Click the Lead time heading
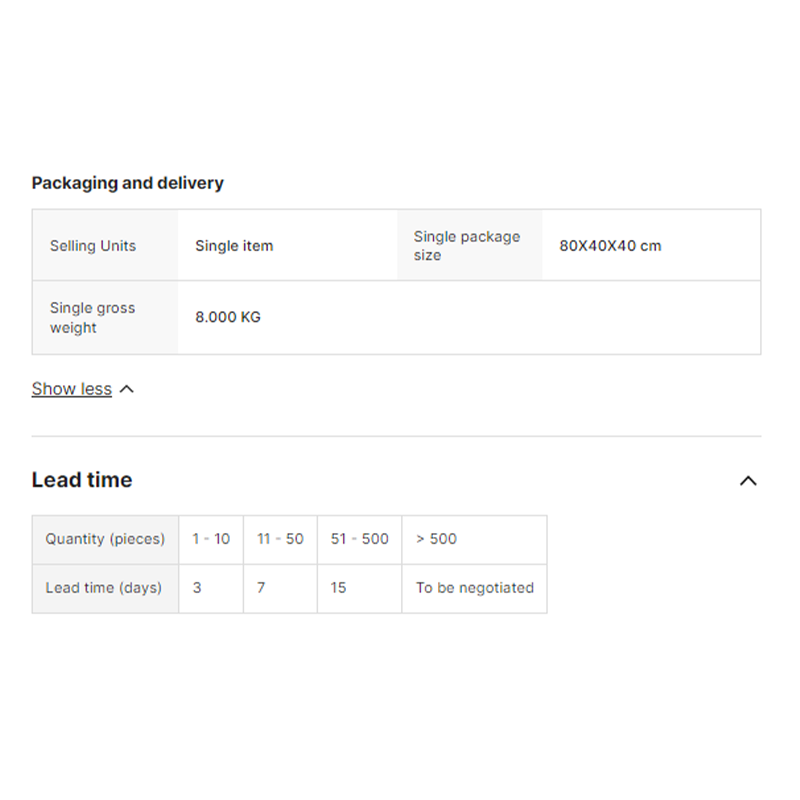Screen dimensions: 800x800 (x=82, y=480)
